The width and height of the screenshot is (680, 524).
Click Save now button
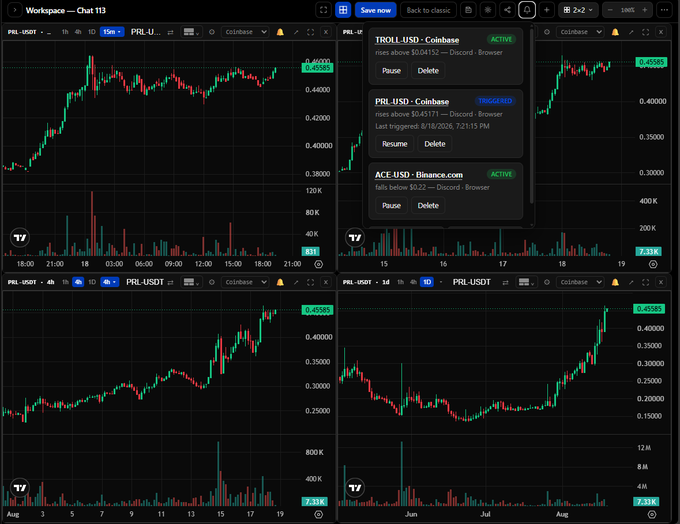pos(376,10)
